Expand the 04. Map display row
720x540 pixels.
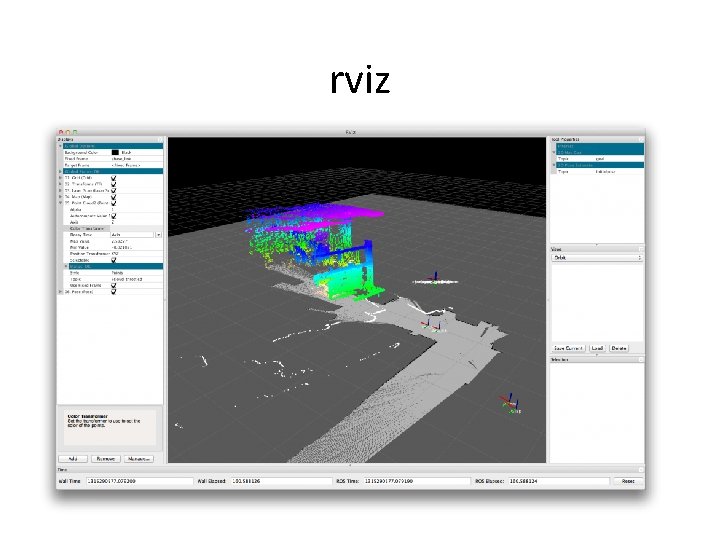point(60,197)
